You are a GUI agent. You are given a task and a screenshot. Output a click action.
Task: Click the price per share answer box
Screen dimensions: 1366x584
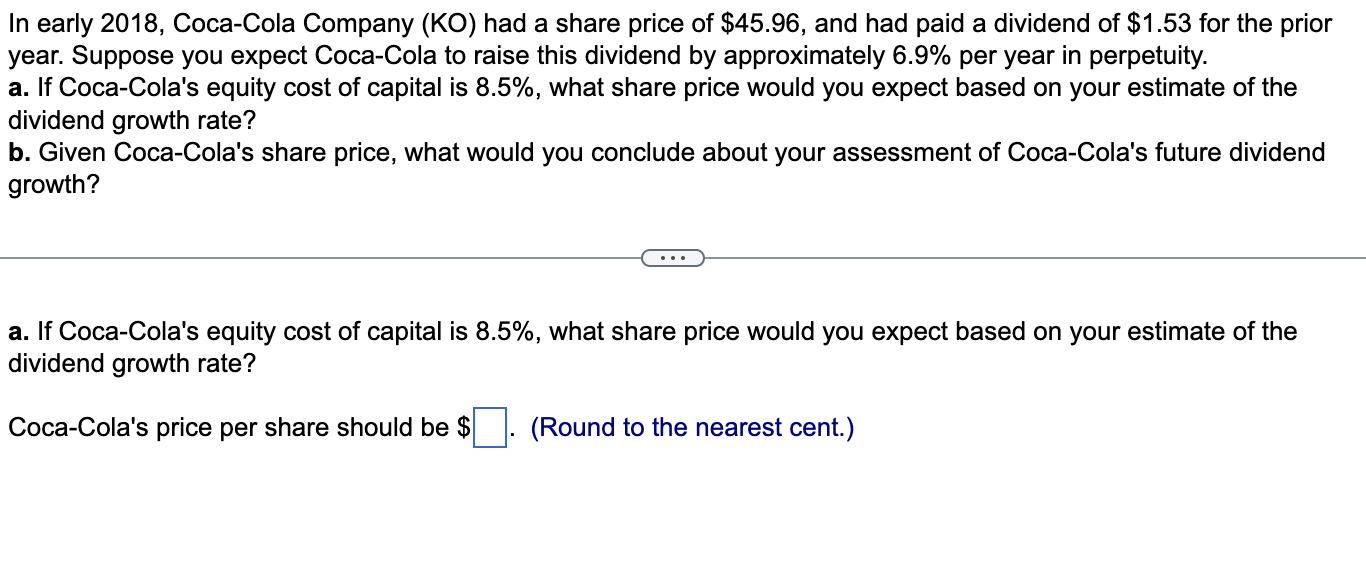490,428
